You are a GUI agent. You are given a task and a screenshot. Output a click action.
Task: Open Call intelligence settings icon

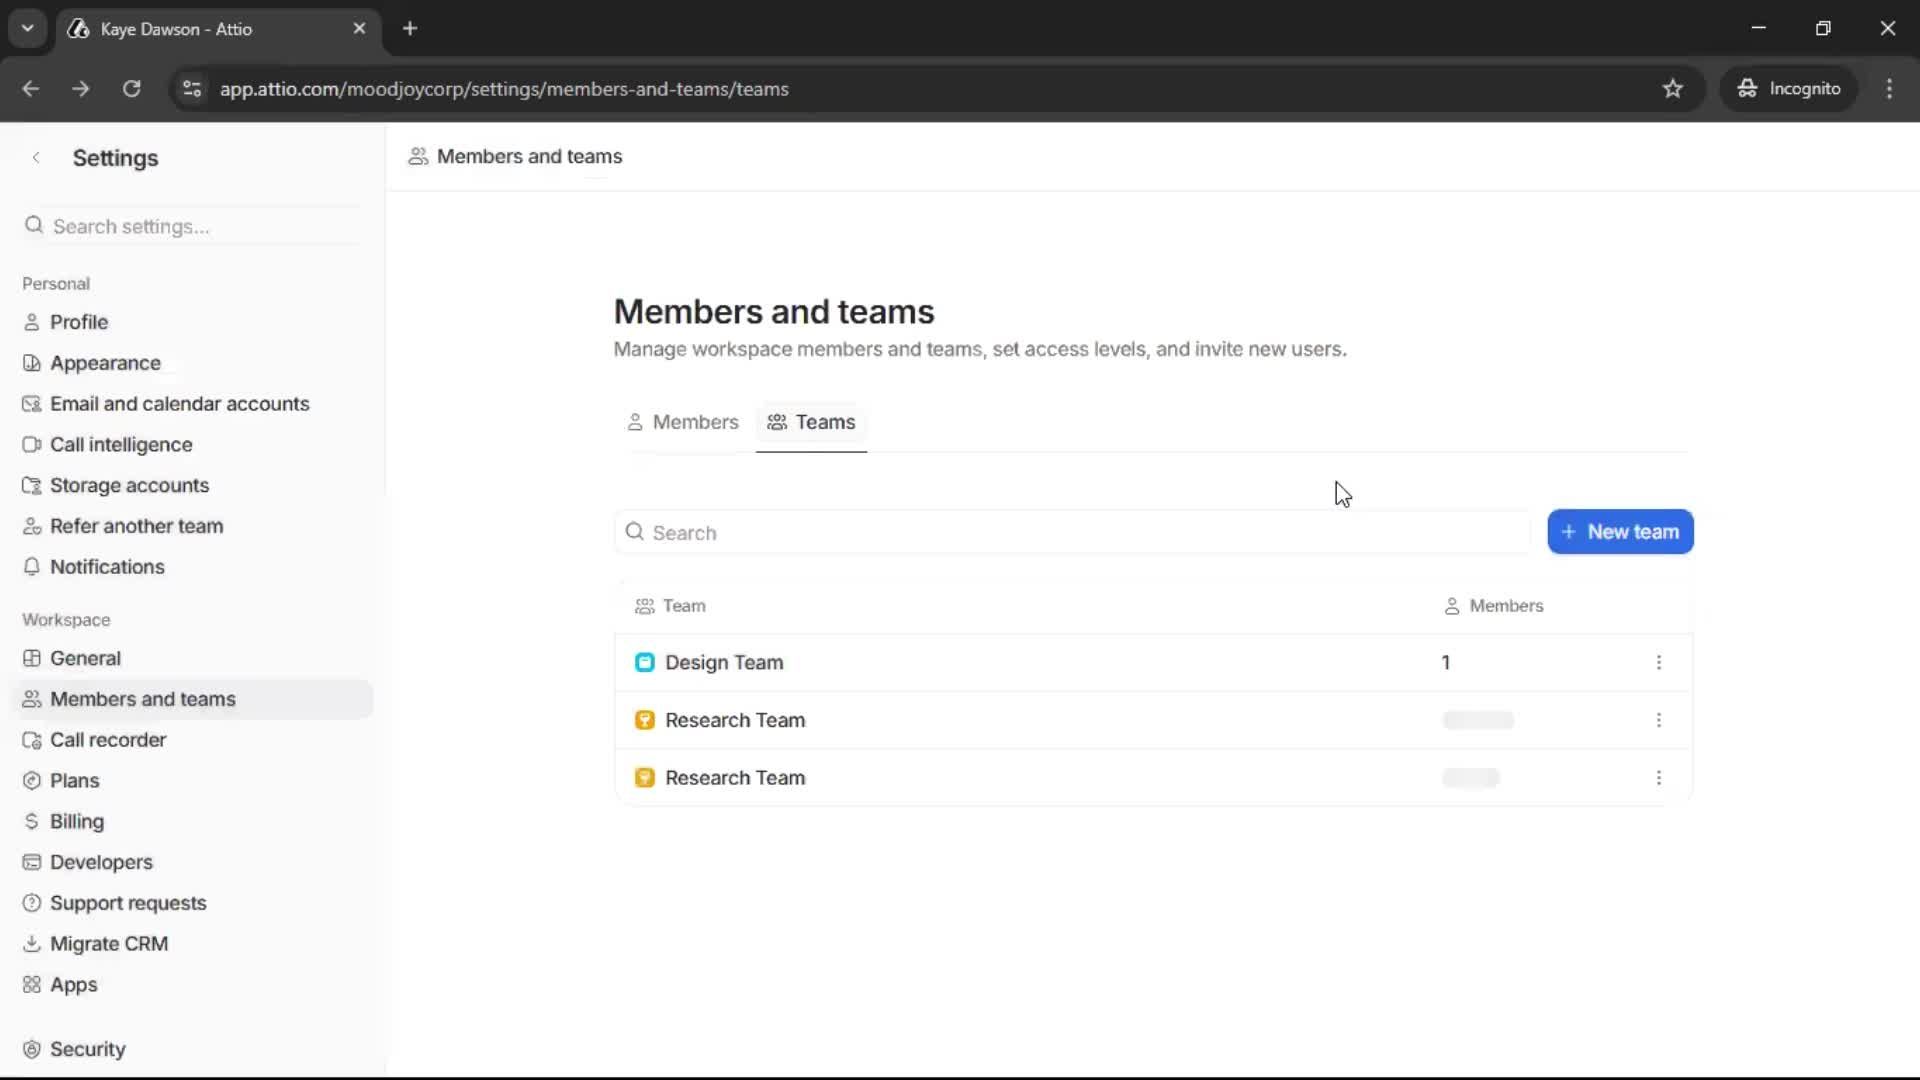pos(32,444)
